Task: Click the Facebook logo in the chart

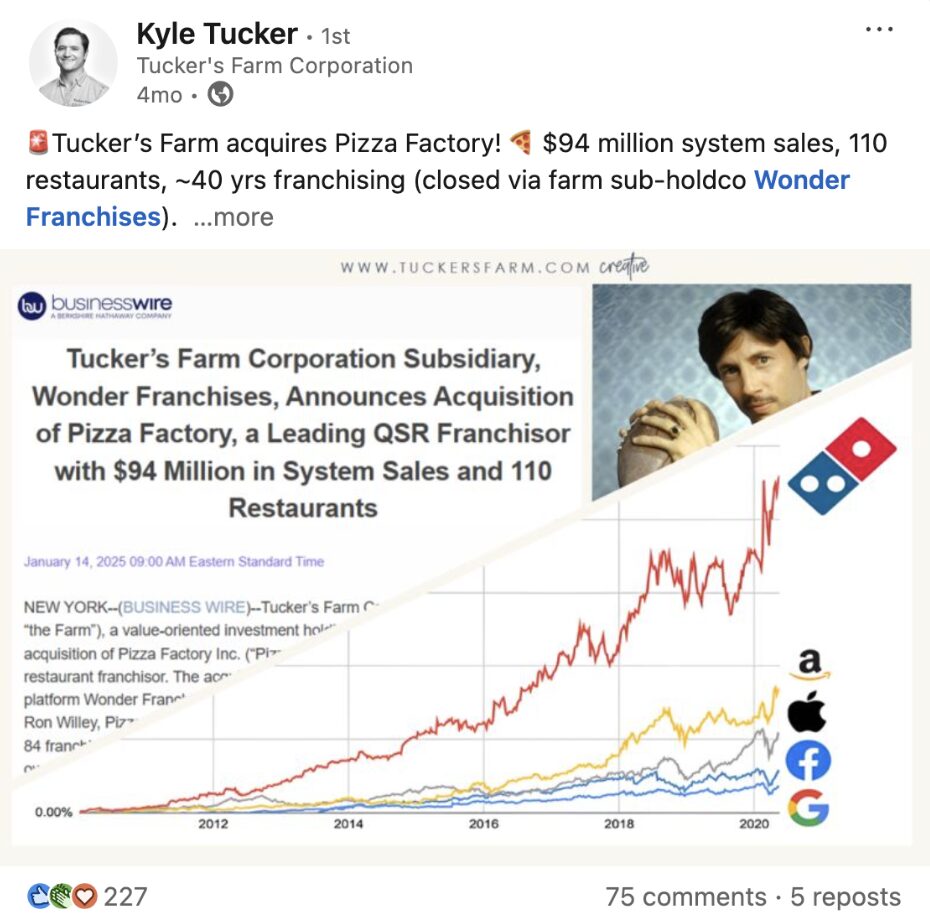Action: pyautogui.click(x=808, y=762)
